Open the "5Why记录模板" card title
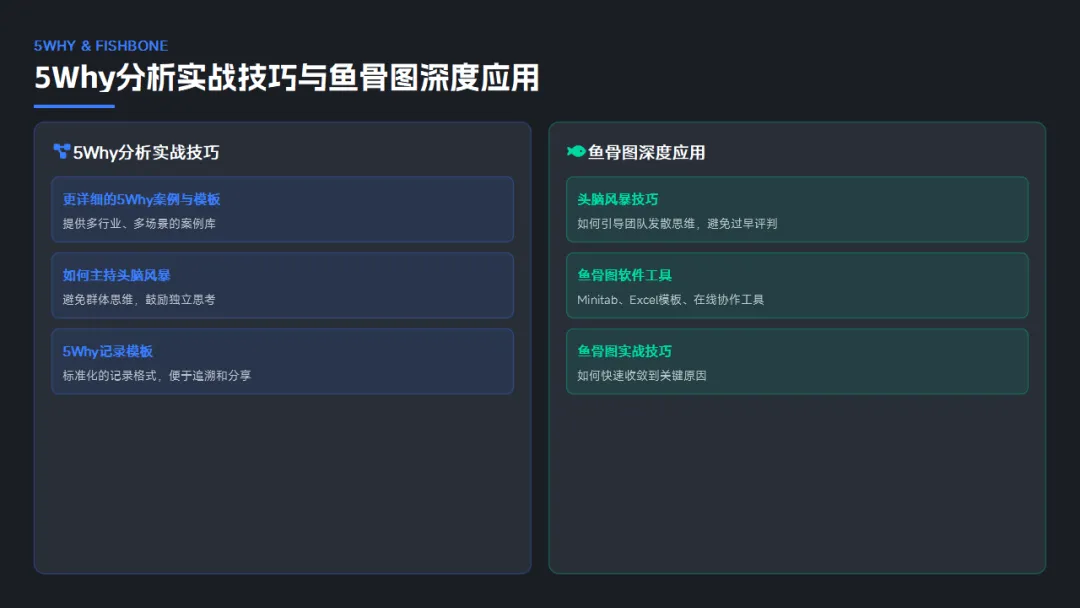Screen dimensions: 1080x608 [108, 351]
